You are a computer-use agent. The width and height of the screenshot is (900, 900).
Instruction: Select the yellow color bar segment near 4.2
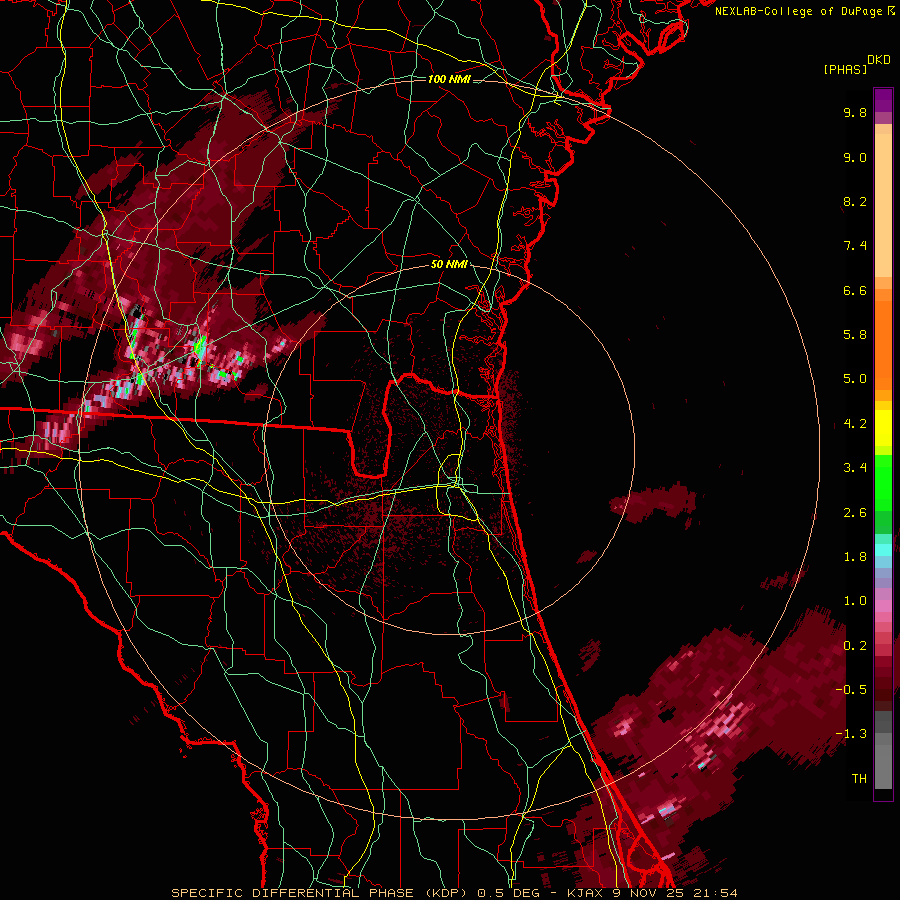coord(883,428)
